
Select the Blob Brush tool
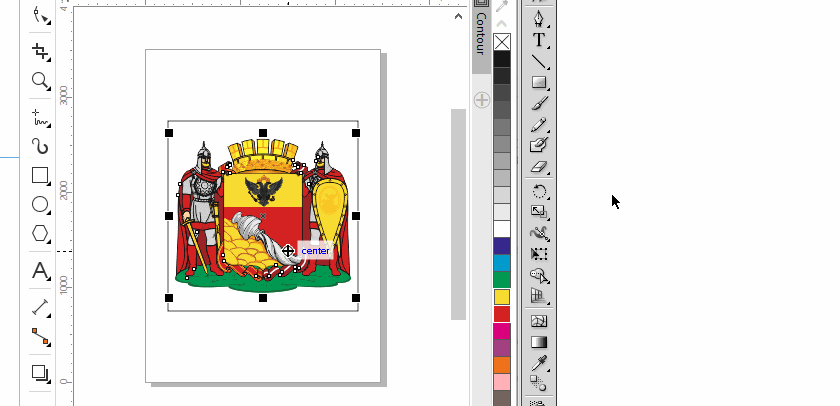[x=539, y=145]
